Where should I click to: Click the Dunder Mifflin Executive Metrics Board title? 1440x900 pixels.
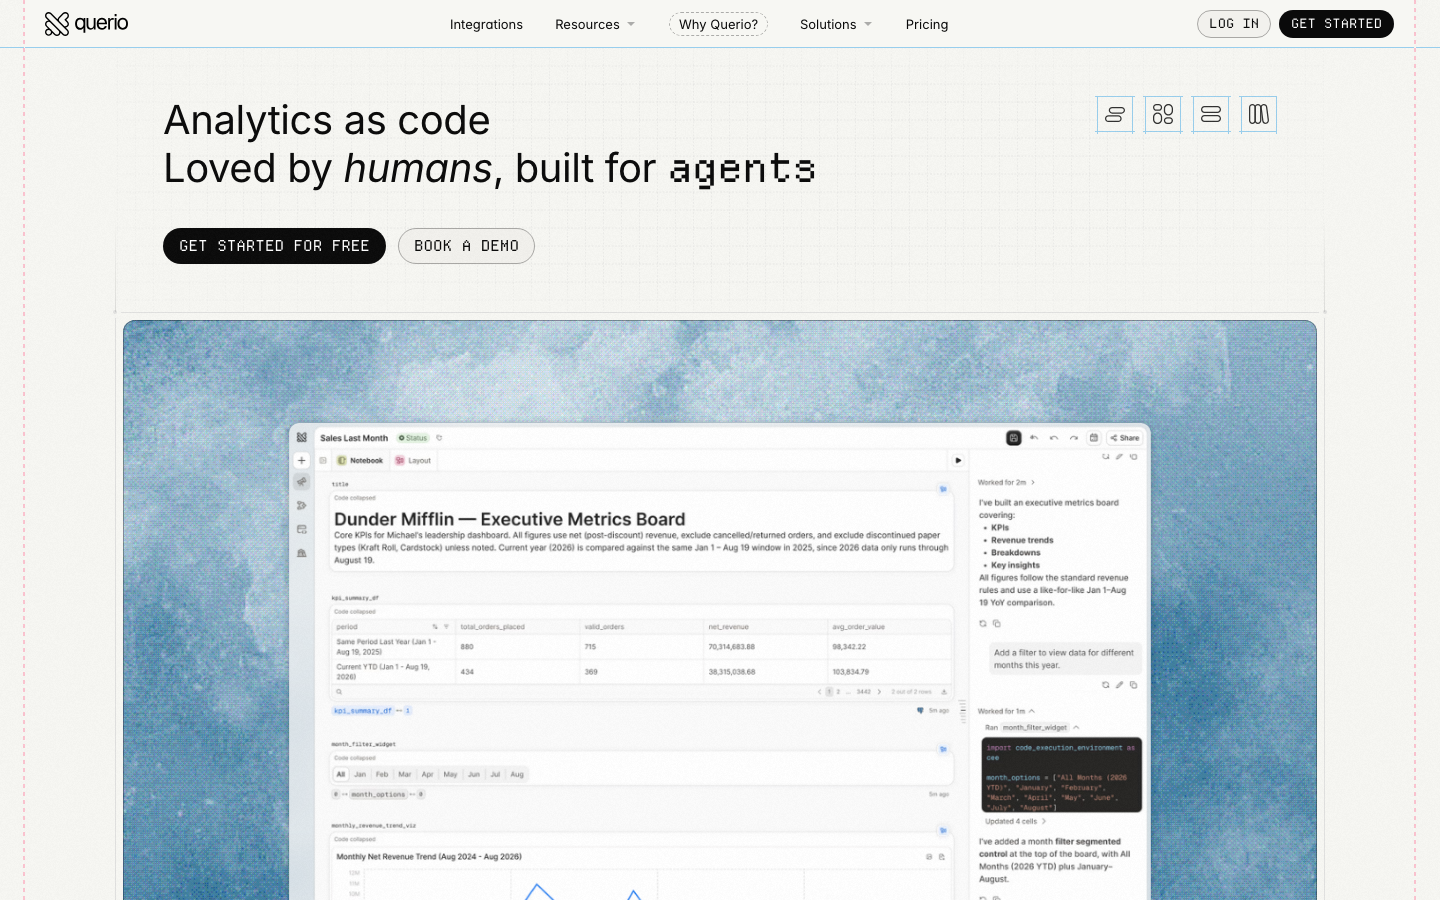509,519
